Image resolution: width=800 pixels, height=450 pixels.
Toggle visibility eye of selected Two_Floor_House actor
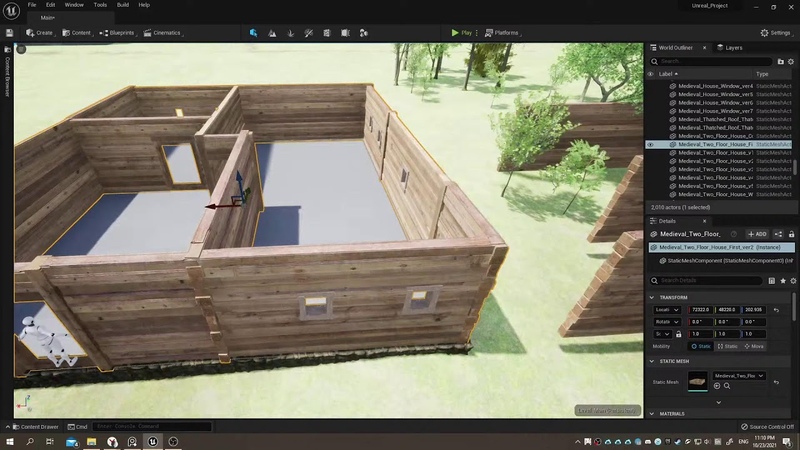[651, 144]
